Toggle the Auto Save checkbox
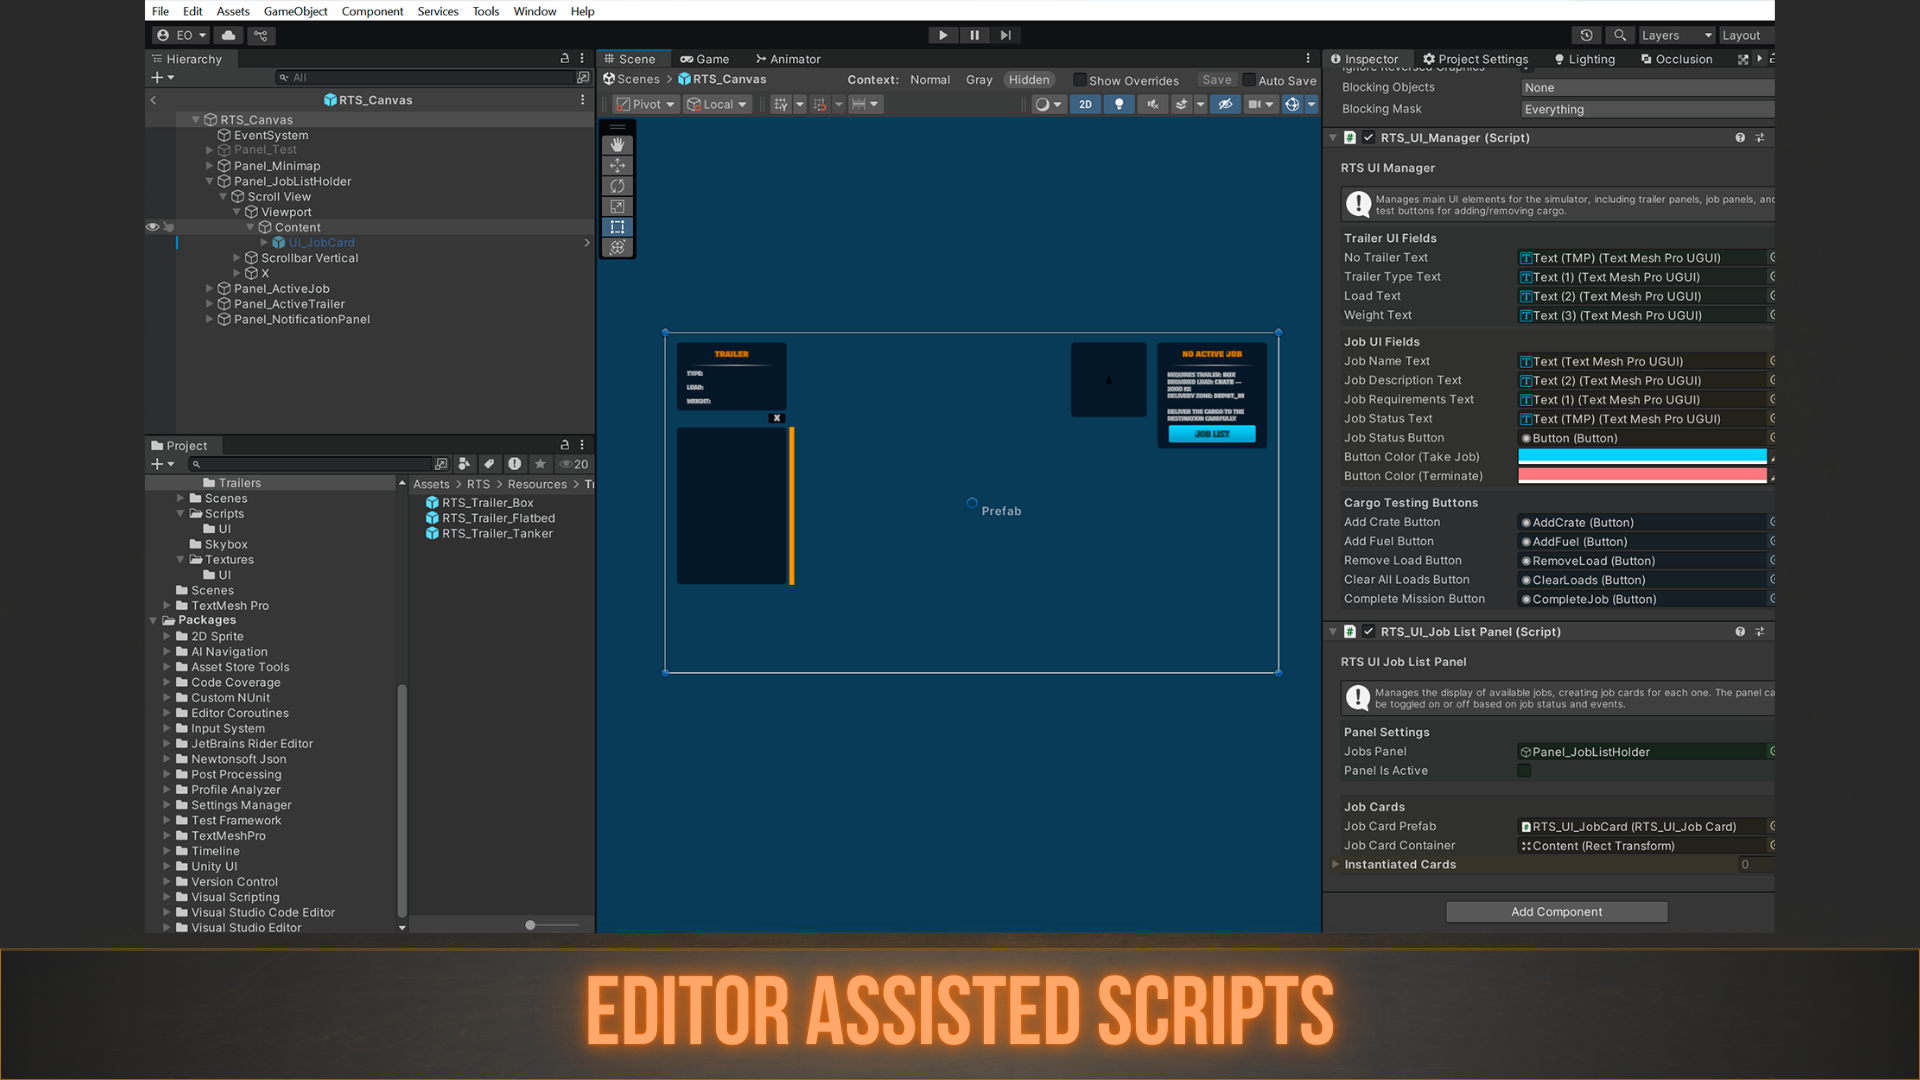This screenshot has width=1920, height=1080. [x=1249, y=80]
